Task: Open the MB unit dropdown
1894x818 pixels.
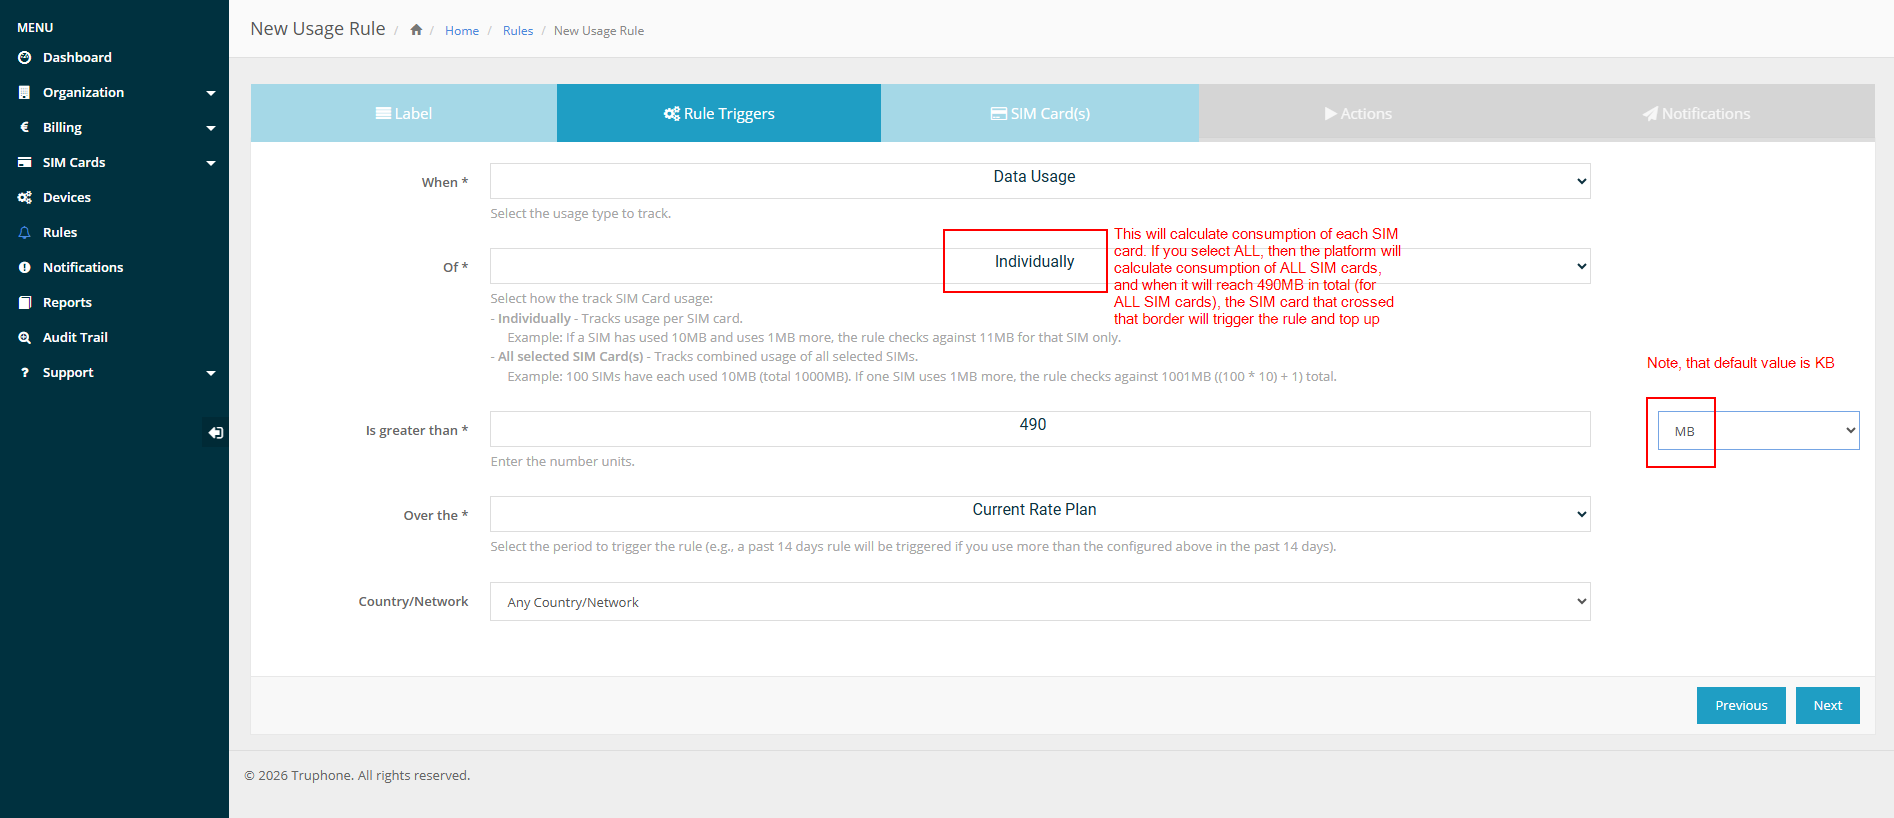Action: pos(1758,431)
